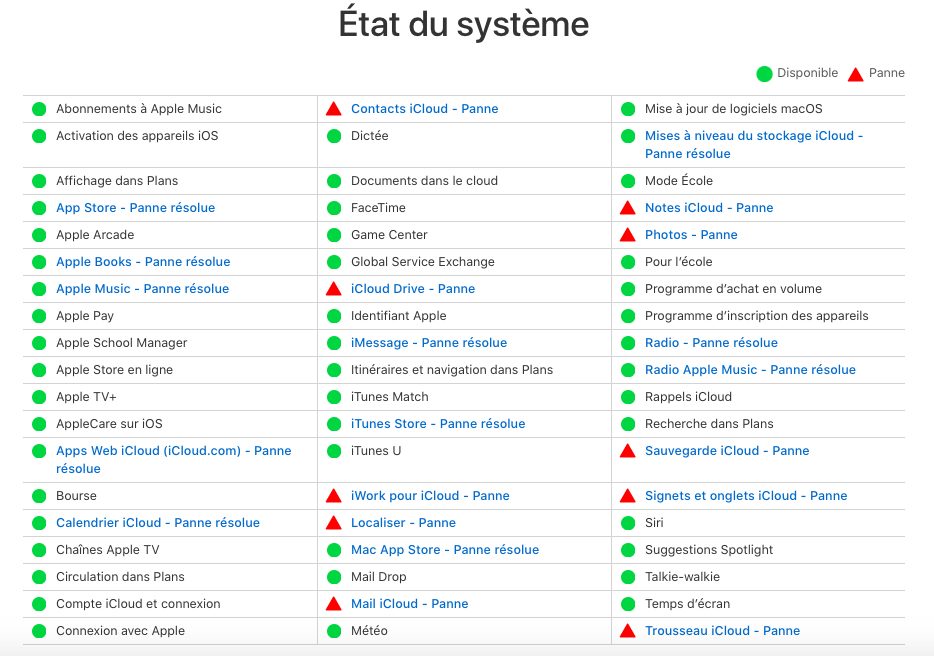
Task: Click the red triangle beside Trousseau iCloud
Action: [x=628, y=631]
